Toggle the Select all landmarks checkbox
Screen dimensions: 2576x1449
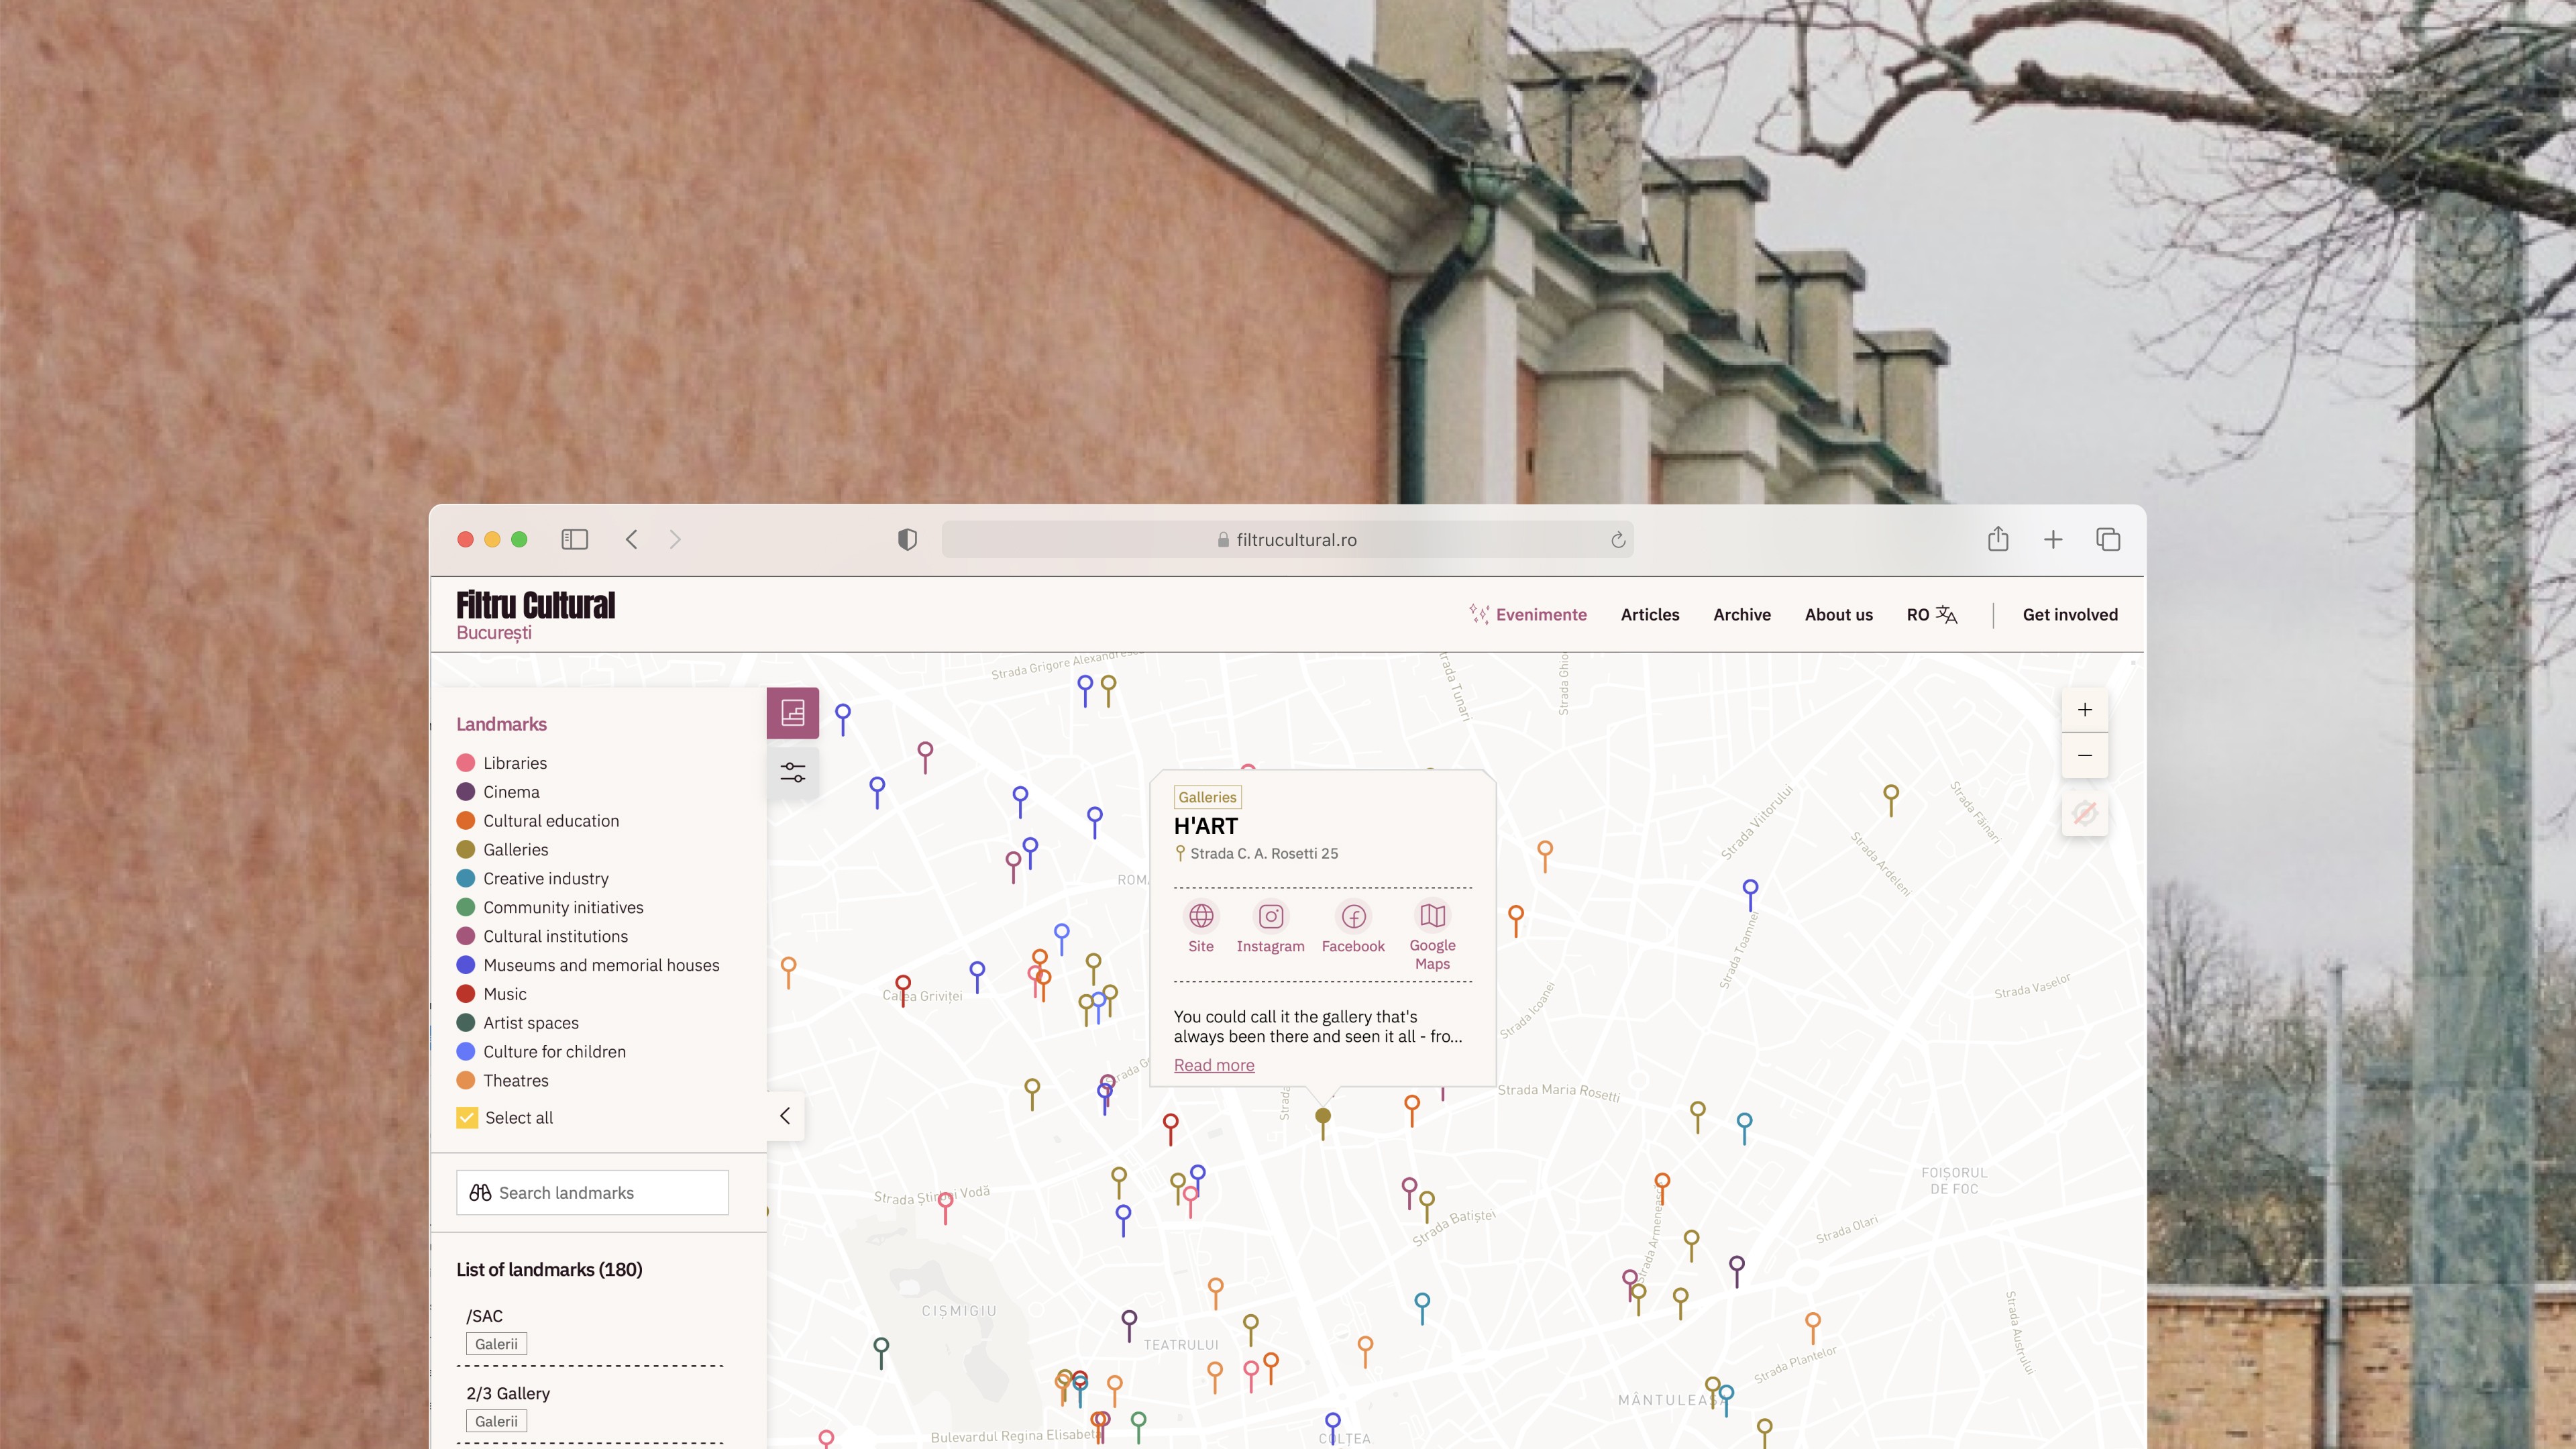pyautogui.click(x=467, y=1117)
